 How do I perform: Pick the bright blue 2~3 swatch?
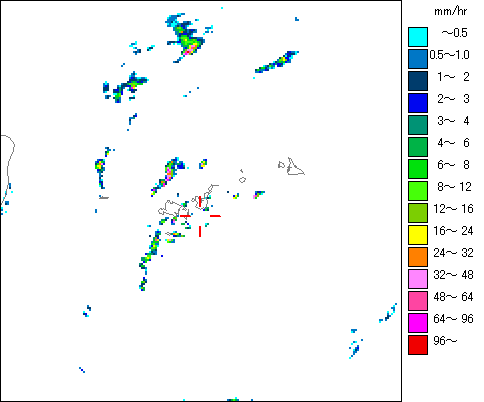pos(418,103)
